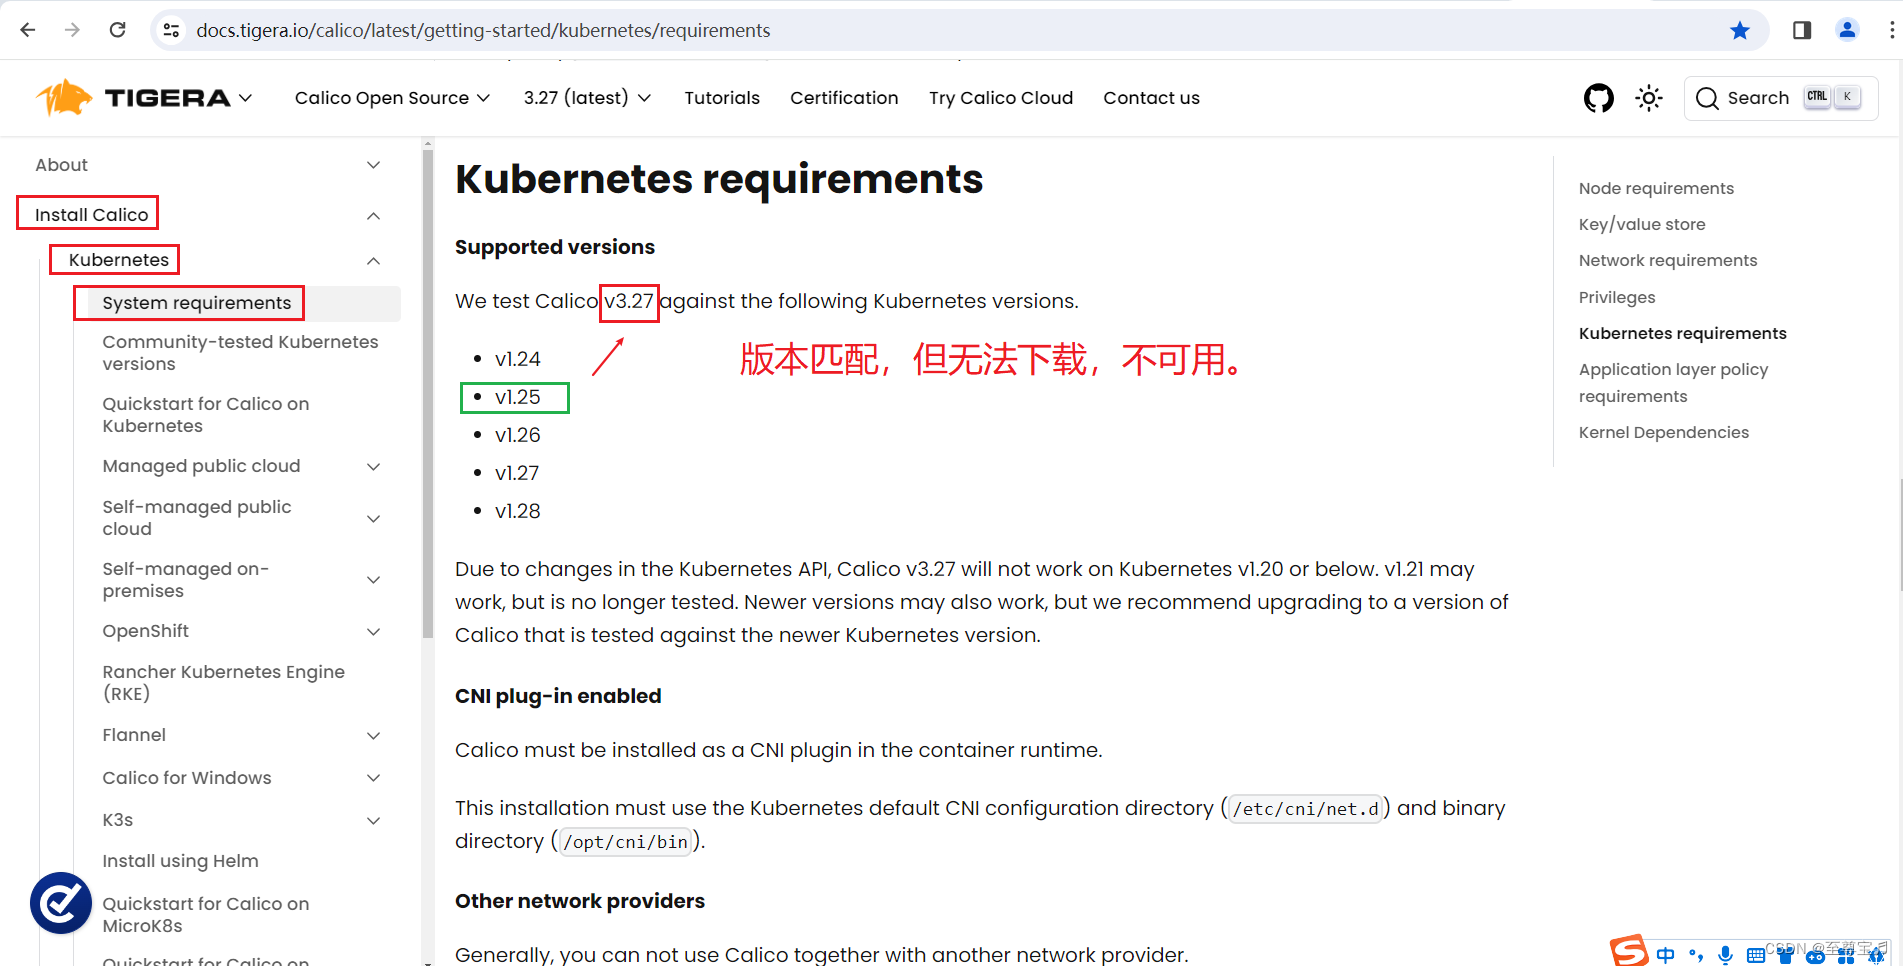This screenshot has height=966, width=1903.
Task: Reload the current page
Action: point(117,30)
